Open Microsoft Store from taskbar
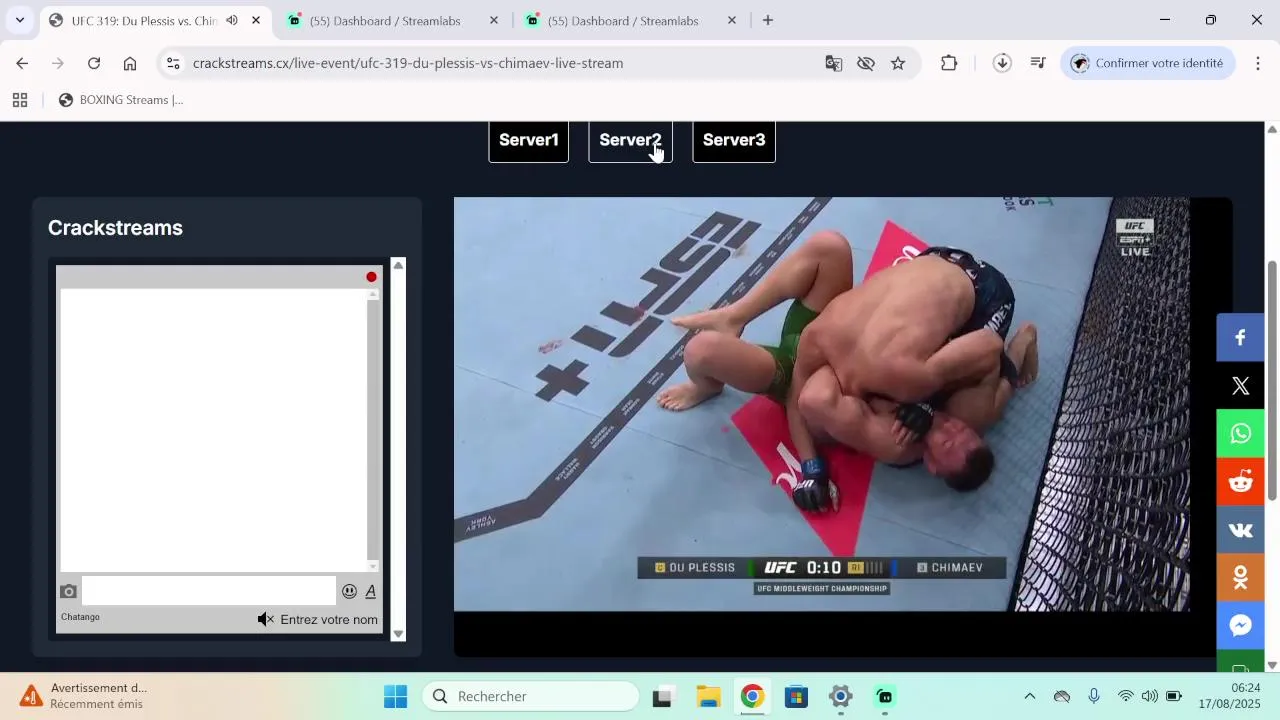1280x720 pixels. (x=796, y=697)
